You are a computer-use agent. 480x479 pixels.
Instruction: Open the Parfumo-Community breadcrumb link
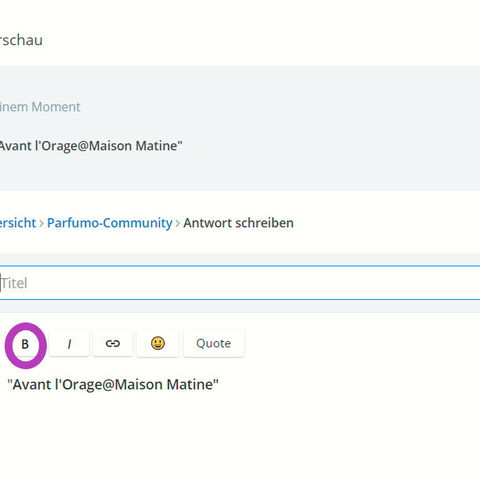110,223
